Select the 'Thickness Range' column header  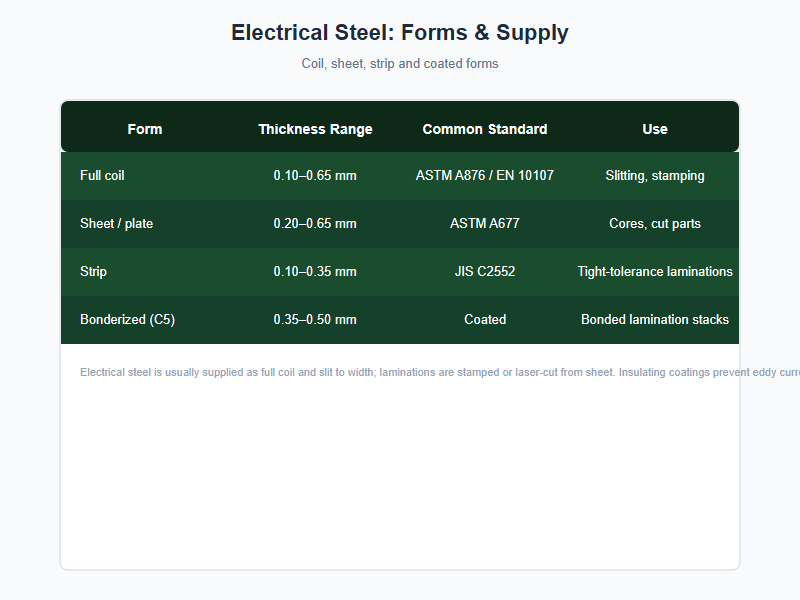315,129
